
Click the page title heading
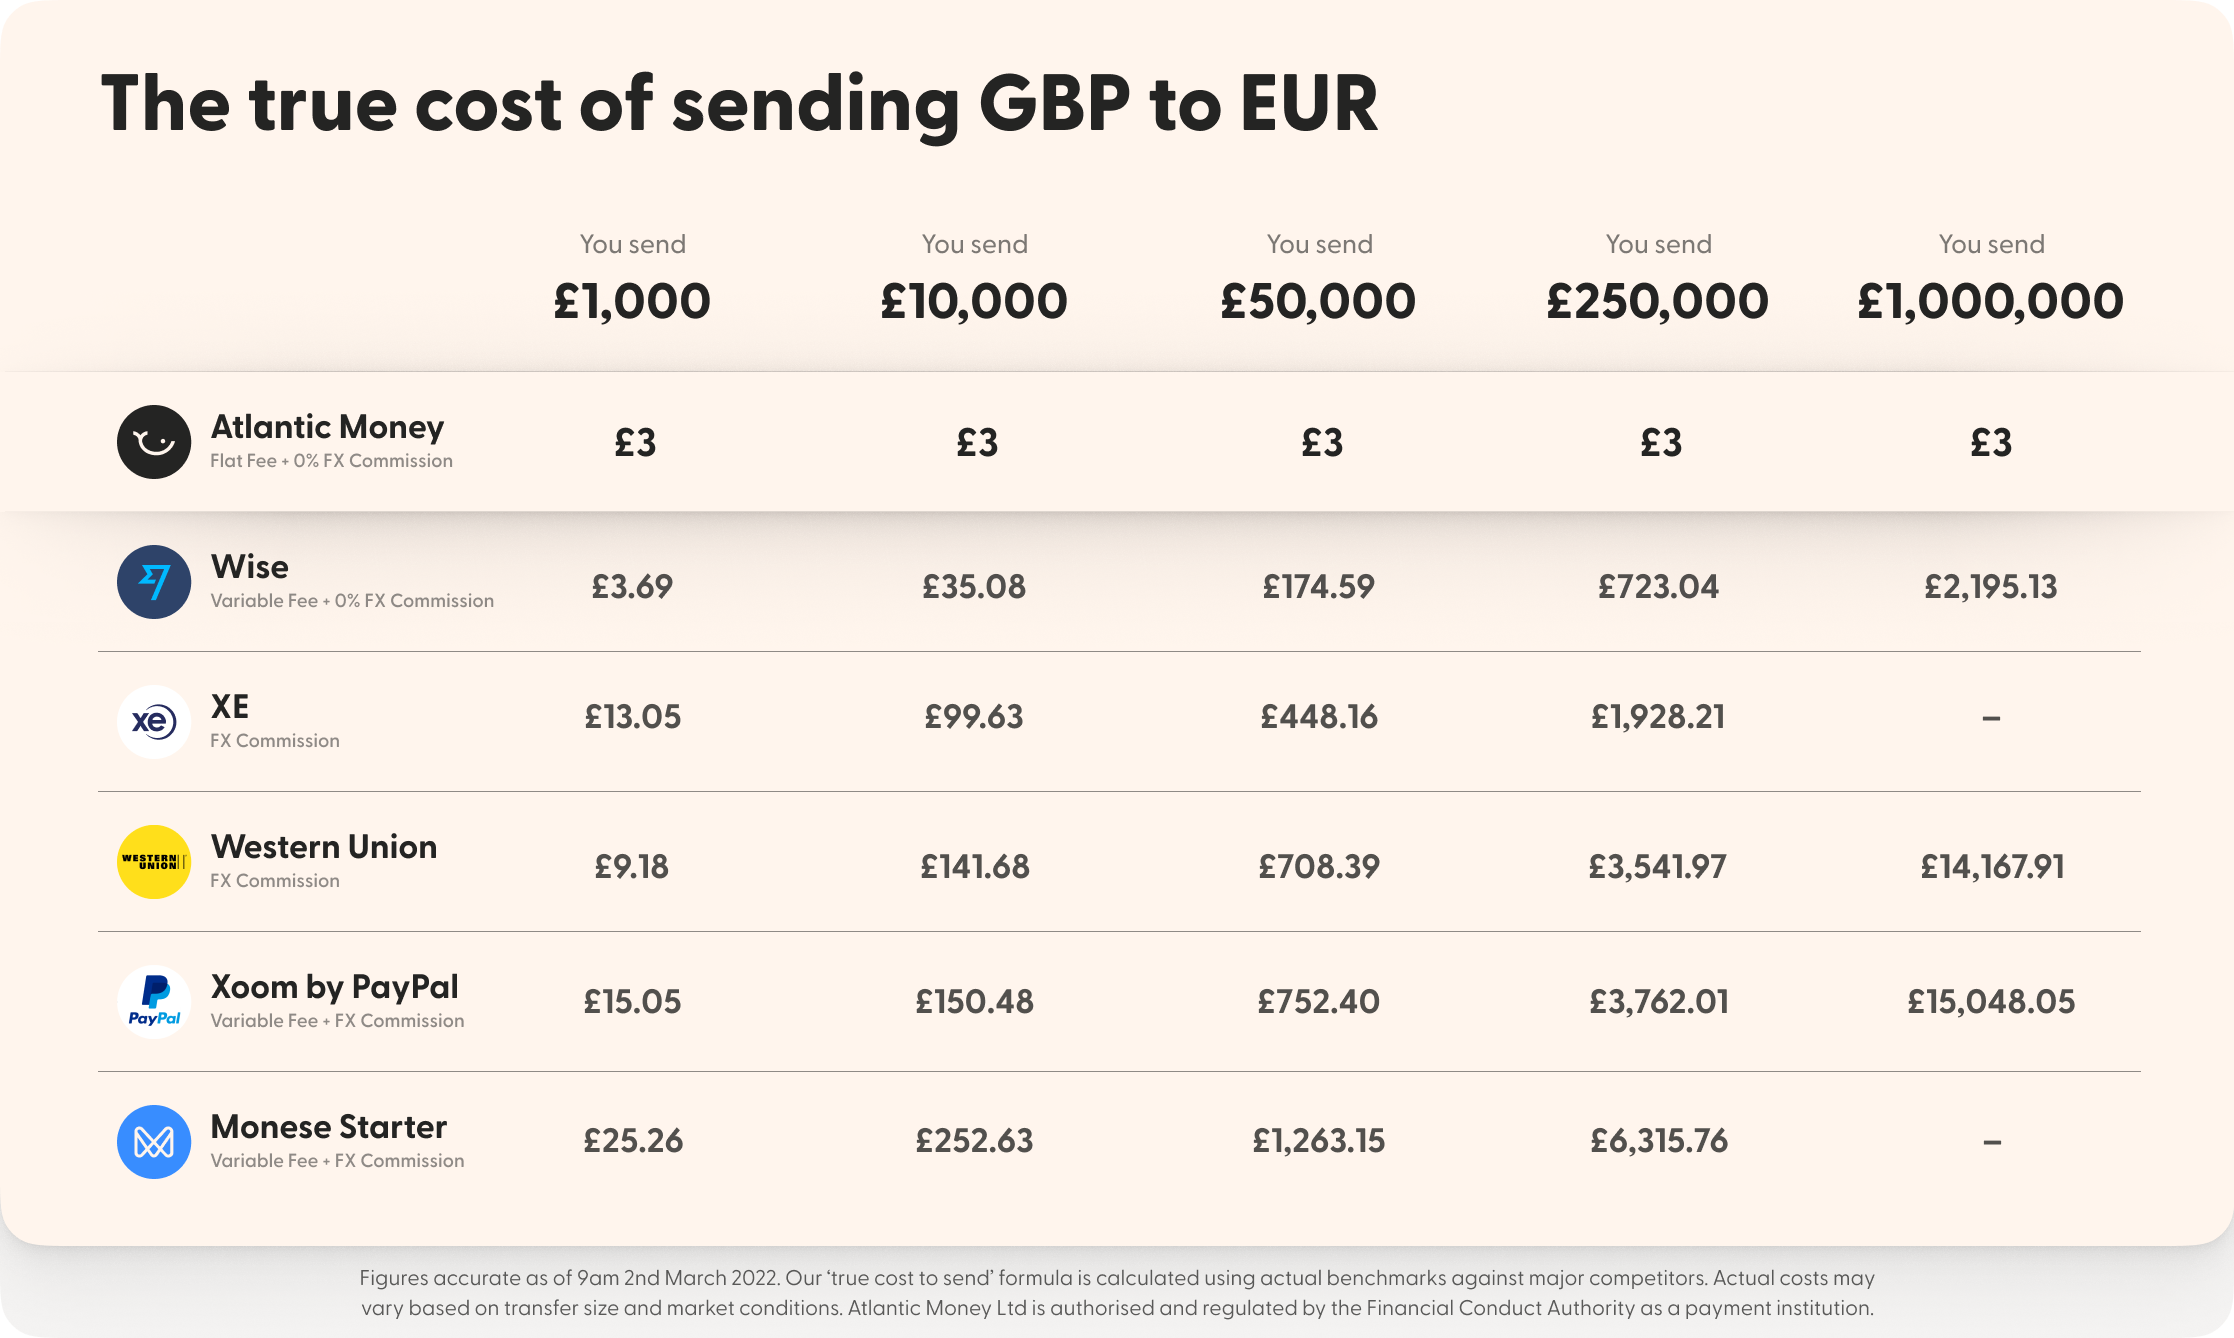739,105
